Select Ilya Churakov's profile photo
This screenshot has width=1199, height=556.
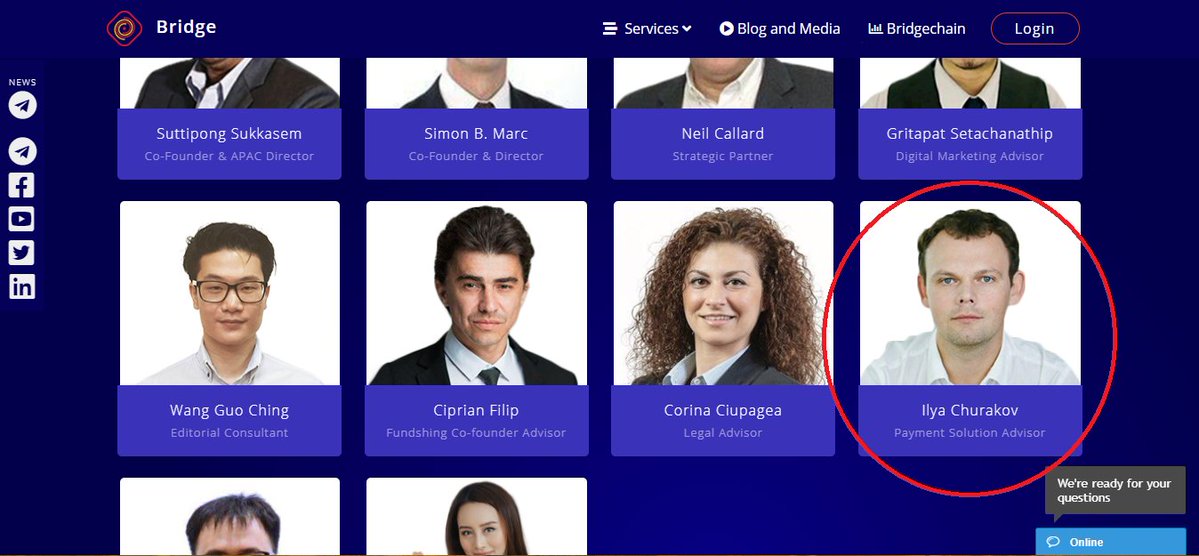point(970,293)
